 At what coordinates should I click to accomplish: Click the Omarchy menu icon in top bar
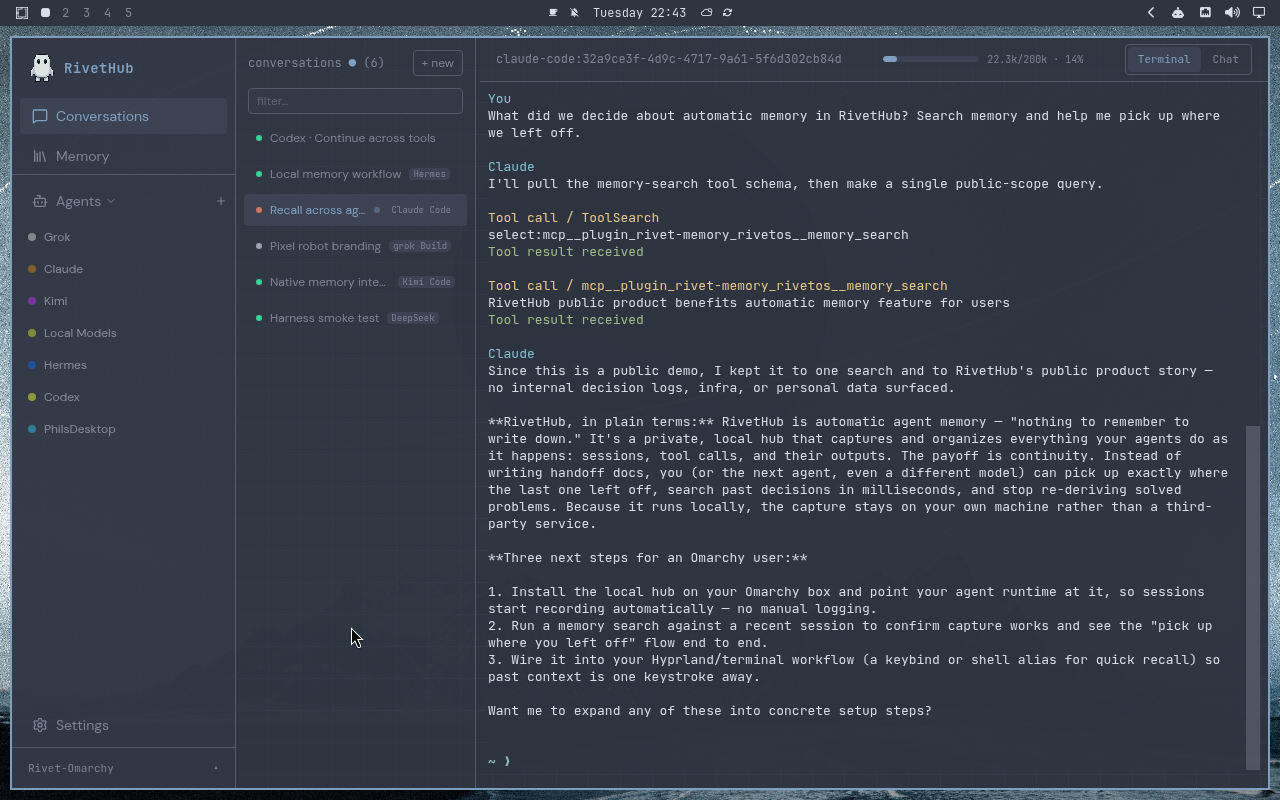pyautogui.click(x=22, y=13)
